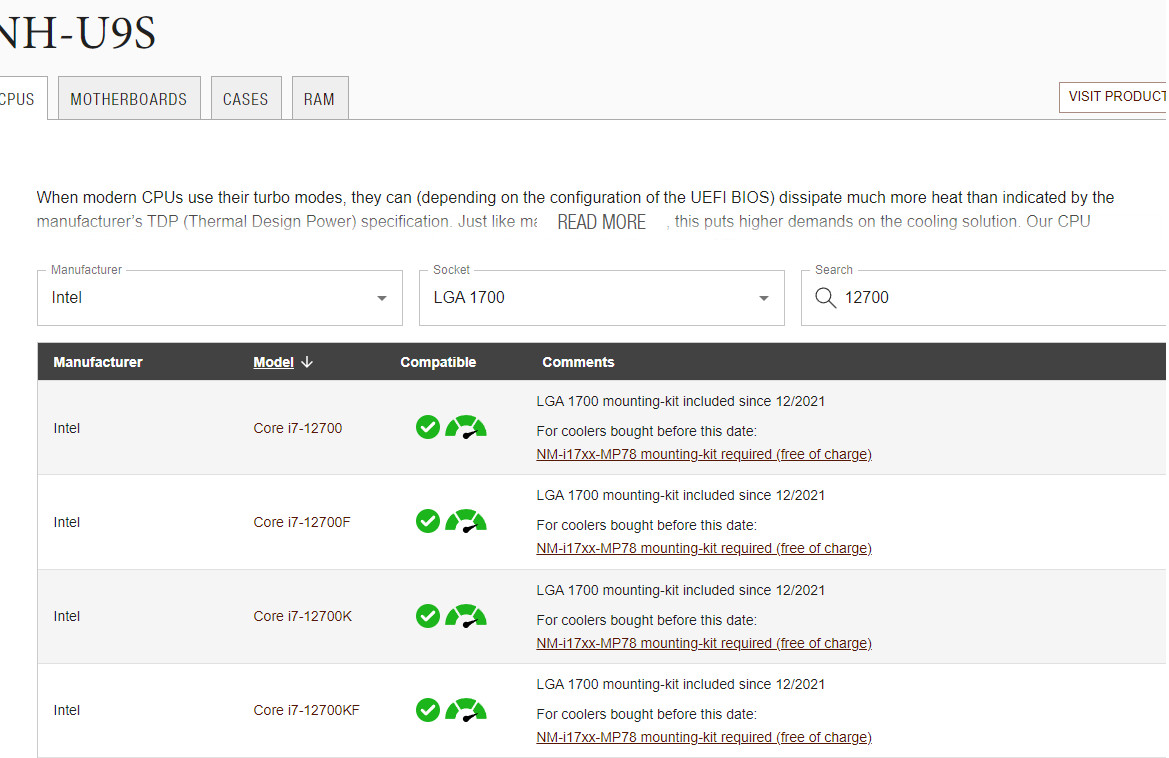
Task: Click green checkmark icon for Core i7-12700K
Action: [x=427, y=616]
